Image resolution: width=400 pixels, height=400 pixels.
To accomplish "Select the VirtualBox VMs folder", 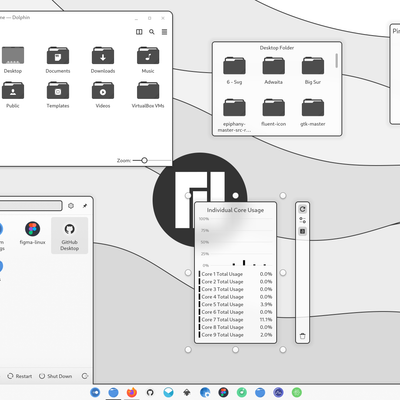I will click(148, 95).
